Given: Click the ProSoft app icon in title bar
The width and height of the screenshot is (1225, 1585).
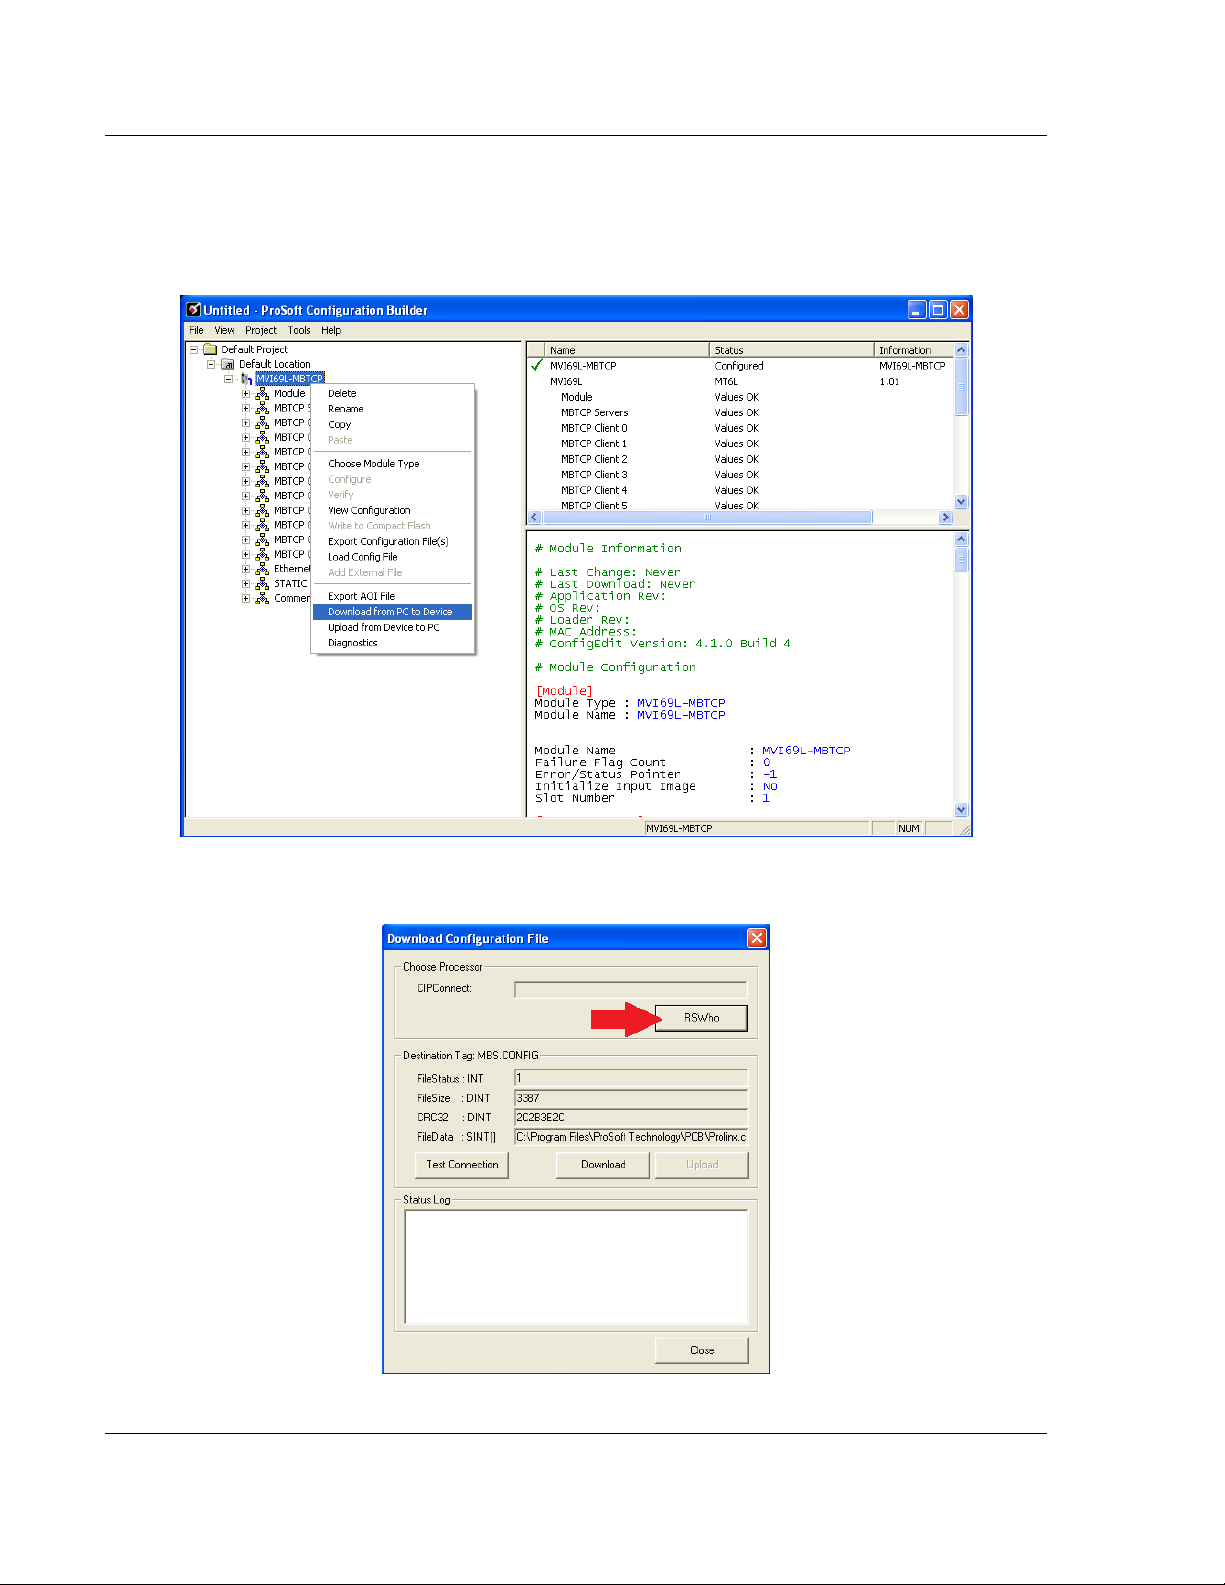Looking at the screenshot, I should click(x=193, y=310).
